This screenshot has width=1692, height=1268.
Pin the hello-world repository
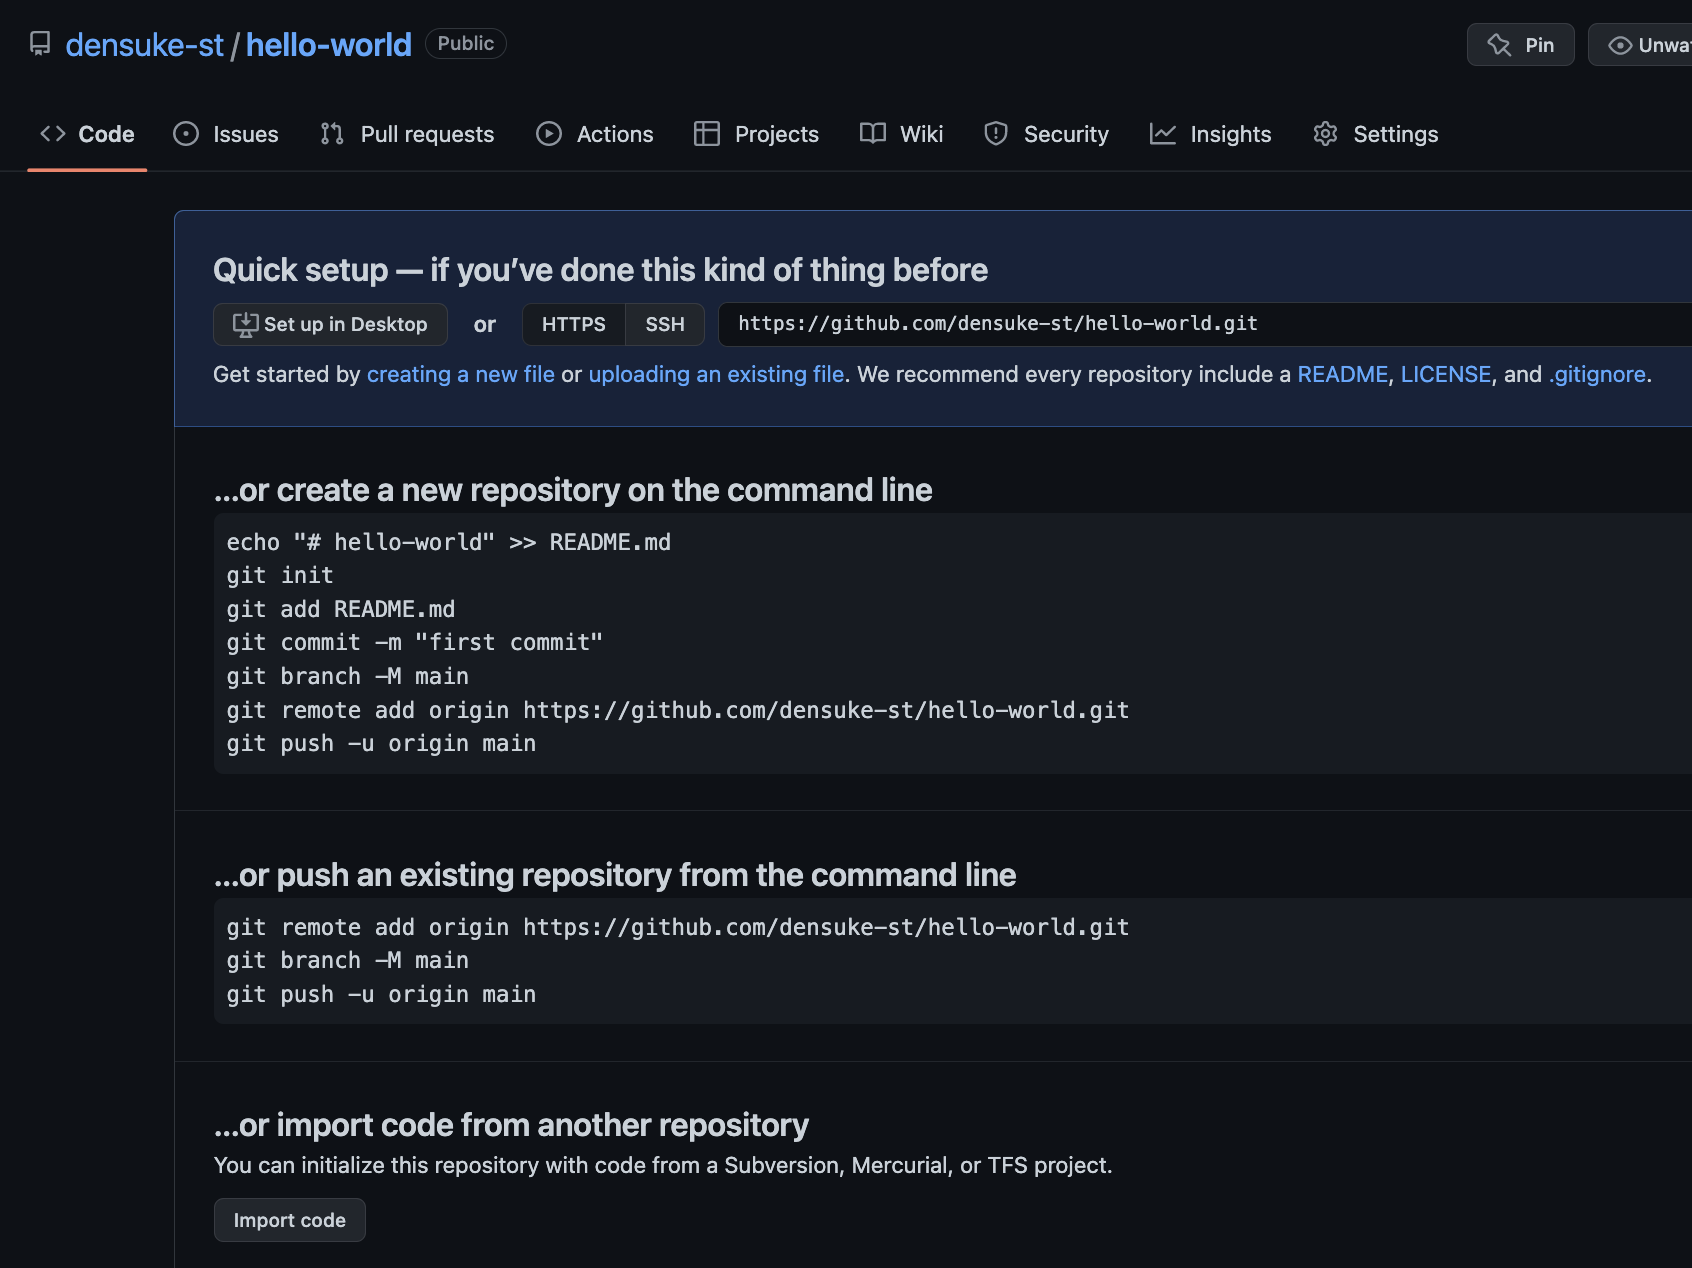1521,45
